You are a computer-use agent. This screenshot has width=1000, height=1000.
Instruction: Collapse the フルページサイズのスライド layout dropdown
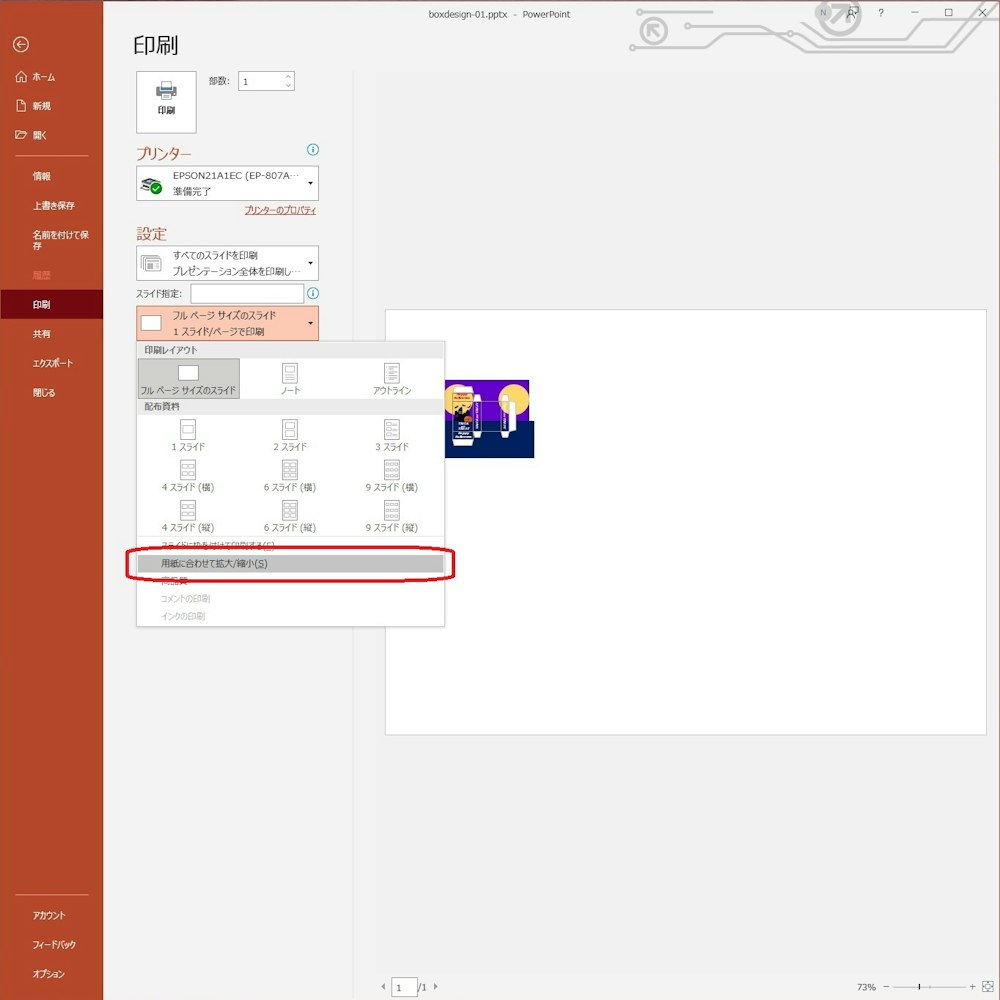point(228,323)
